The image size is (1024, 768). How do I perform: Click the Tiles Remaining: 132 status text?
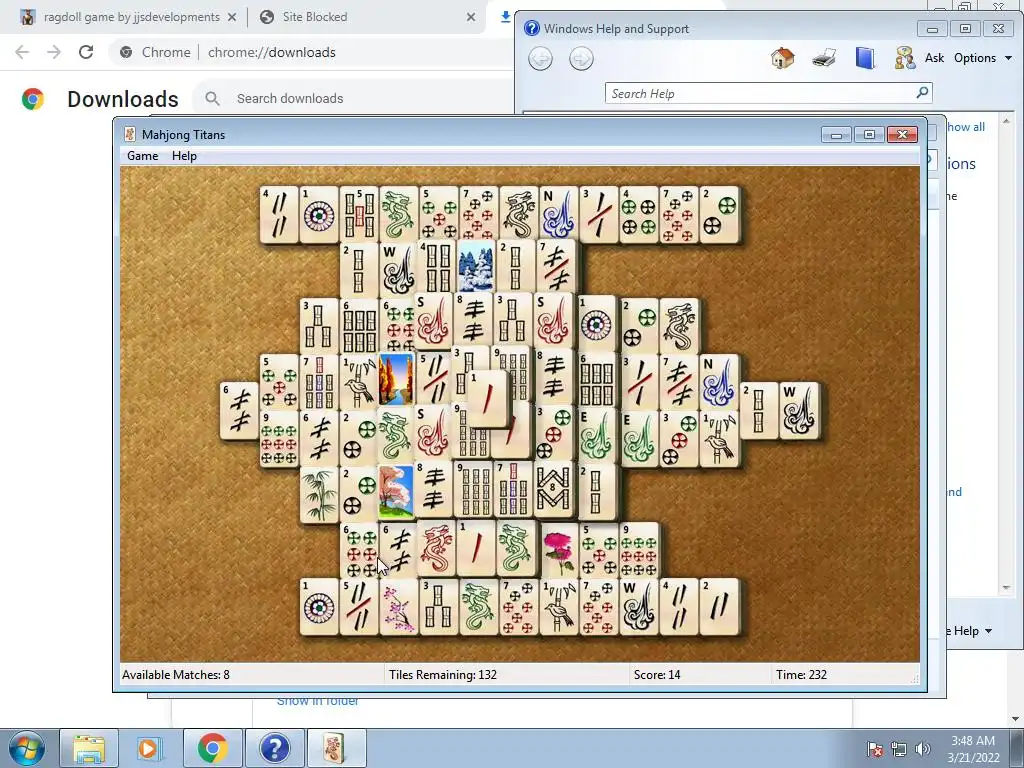coord(443,675)
